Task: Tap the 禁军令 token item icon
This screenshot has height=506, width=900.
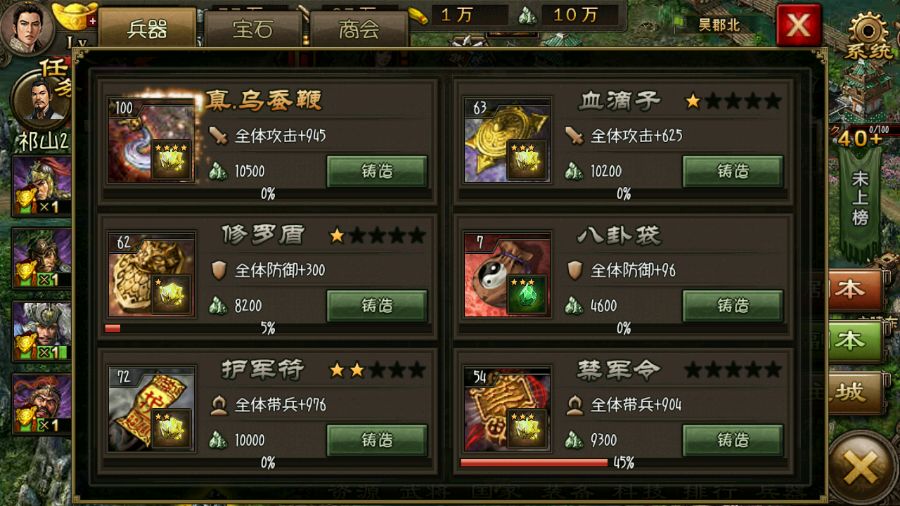Action: [x=507, y=409]
